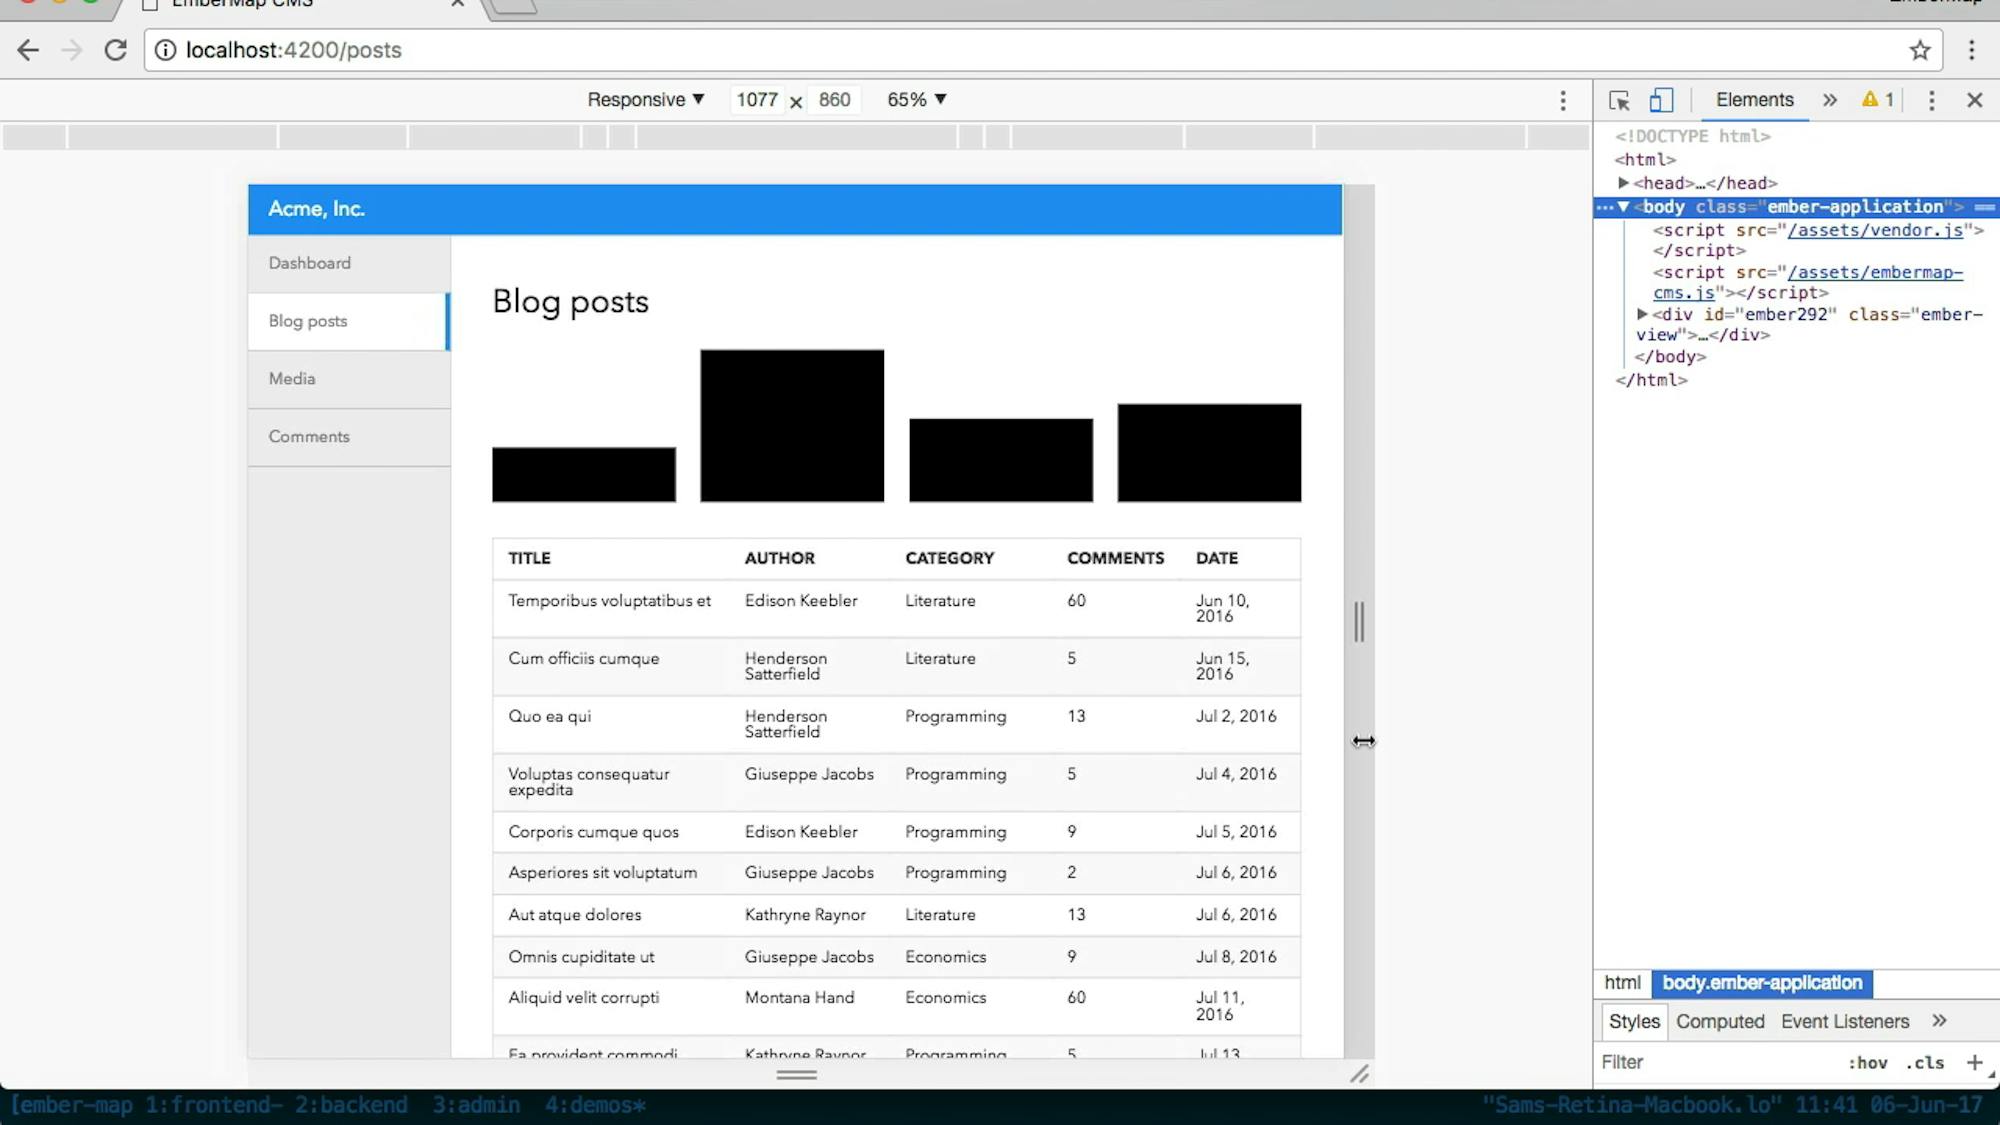
Task: Click the inspect element picker icon
Action: point(1618,100)
